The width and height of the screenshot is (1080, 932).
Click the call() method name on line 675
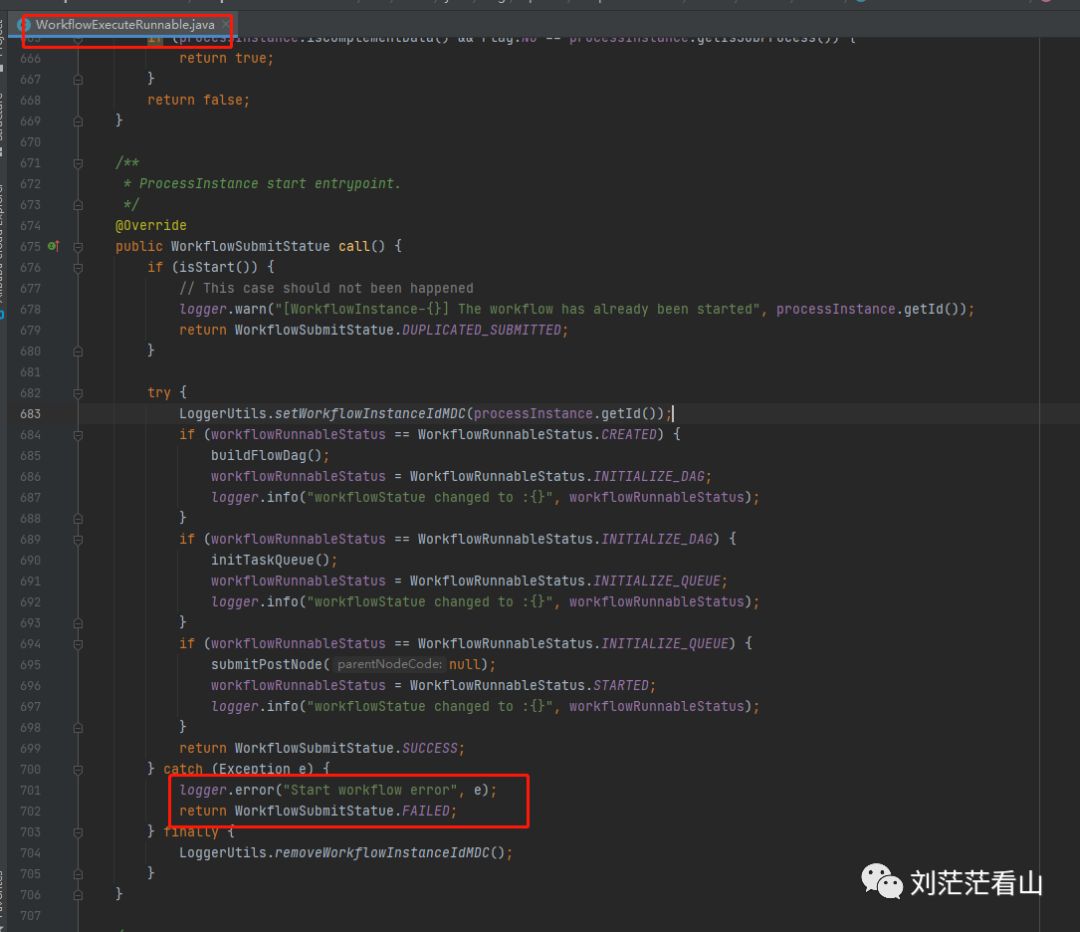(x=354, y=247)
